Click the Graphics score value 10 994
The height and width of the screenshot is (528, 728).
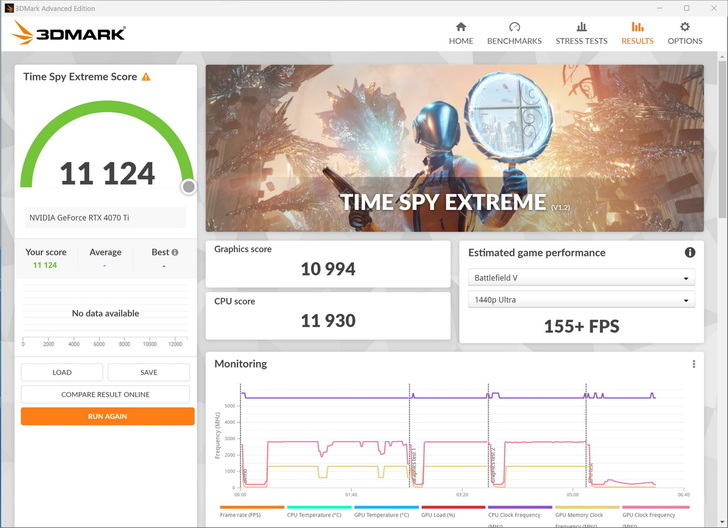328,269
